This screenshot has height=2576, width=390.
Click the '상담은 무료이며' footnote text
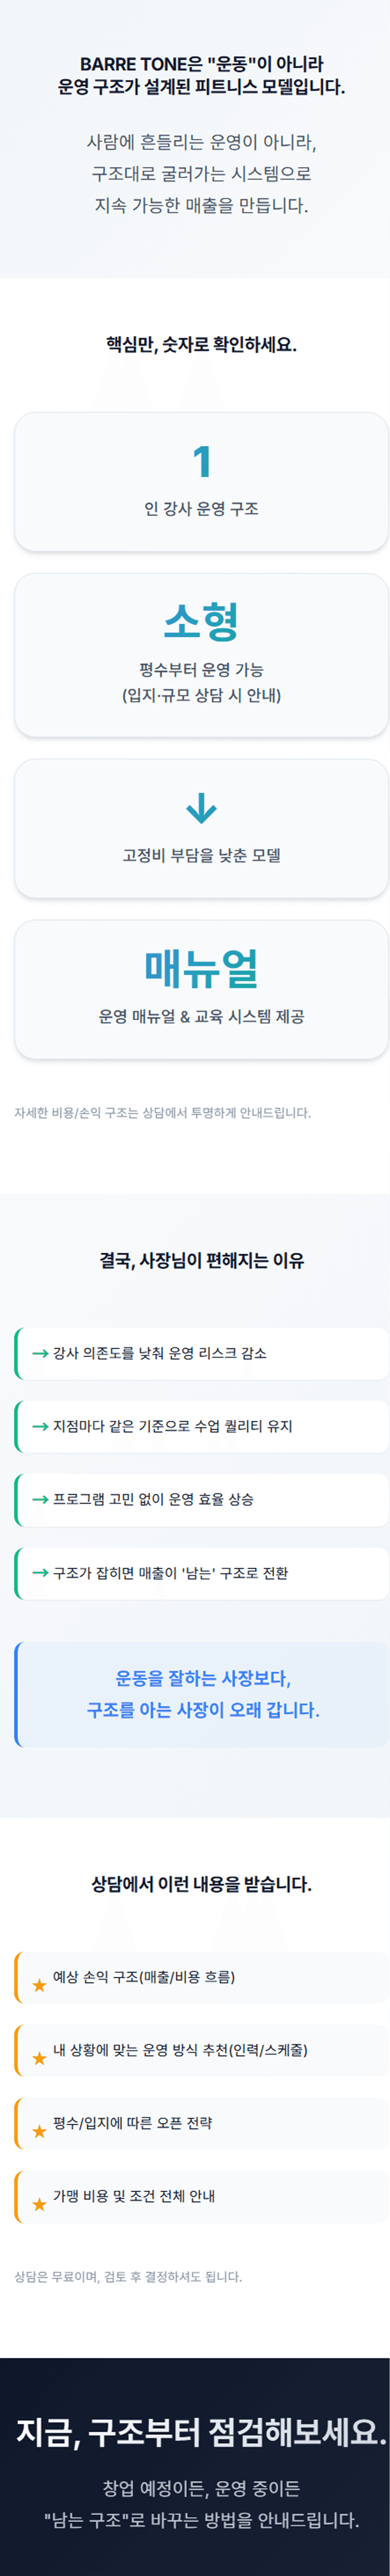pos(128,2277)
